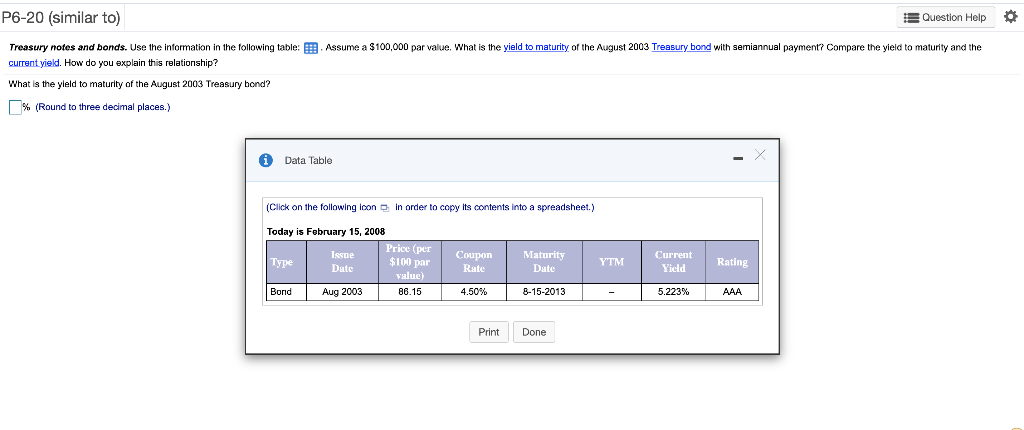
Task: Select the 8-15-2013 maturity date cell
Action: [544, 292]
